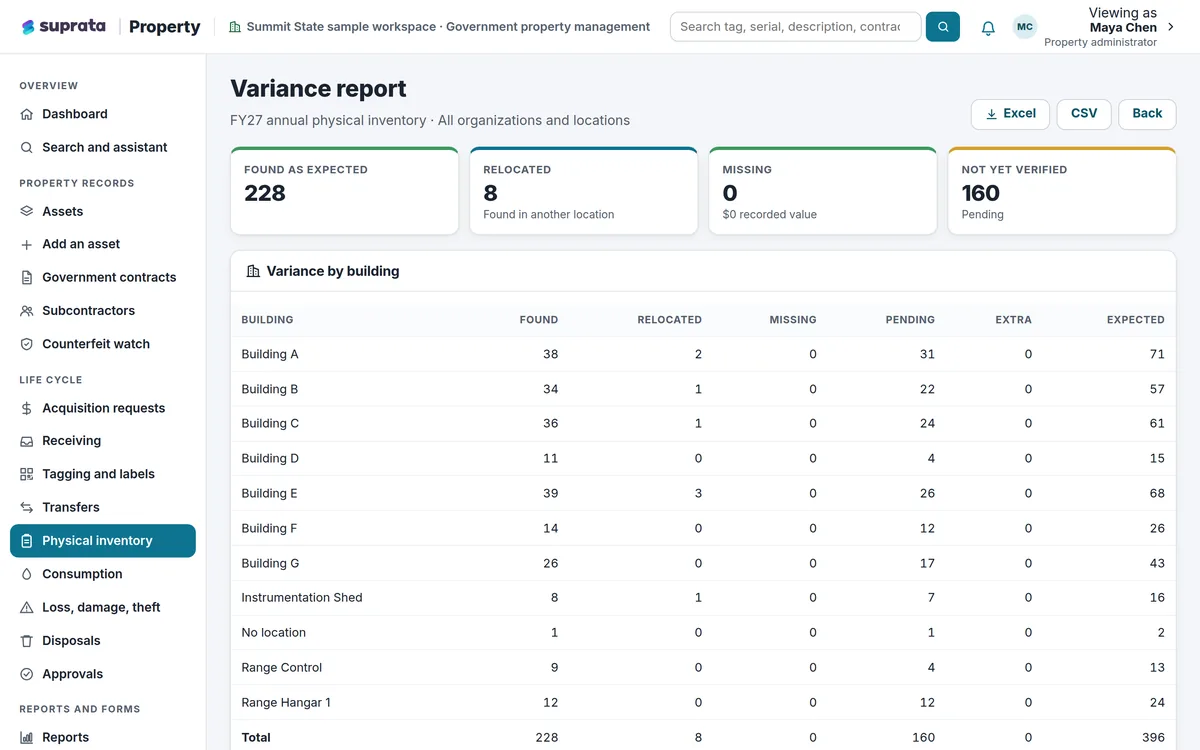Click the Not yet verified card
1200x750 pixels.
click(1062, 191)
